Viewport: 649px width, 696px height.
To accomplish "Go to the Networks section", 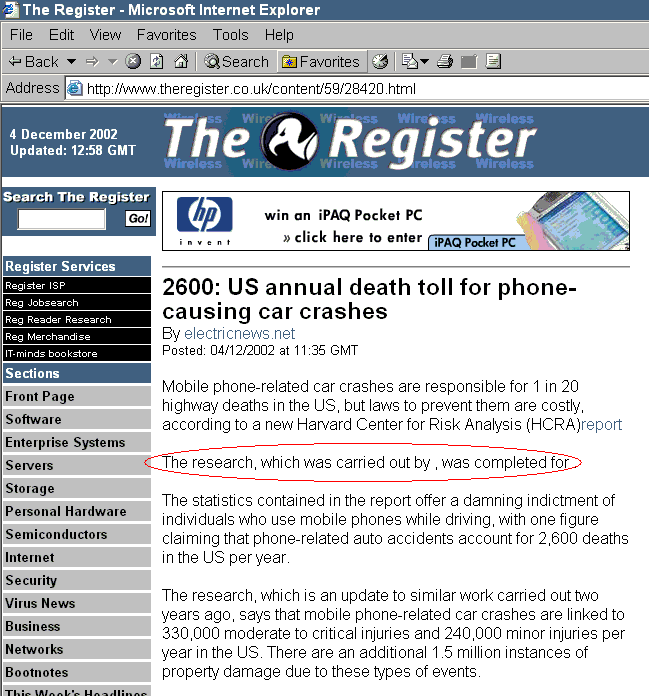I will [x=77, y=649].
